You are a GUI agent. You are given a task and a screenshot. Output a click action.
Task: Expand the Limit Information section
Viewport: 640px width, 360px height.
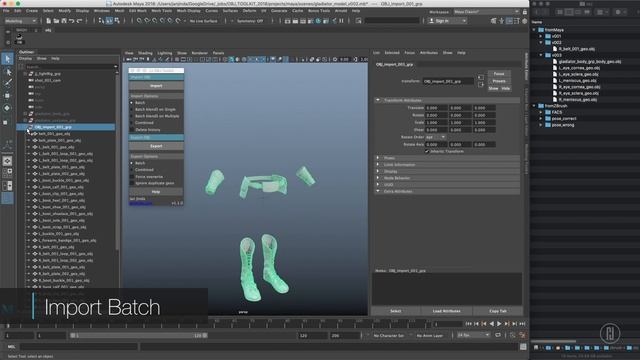pyautogui.click(x=378, y=164)
